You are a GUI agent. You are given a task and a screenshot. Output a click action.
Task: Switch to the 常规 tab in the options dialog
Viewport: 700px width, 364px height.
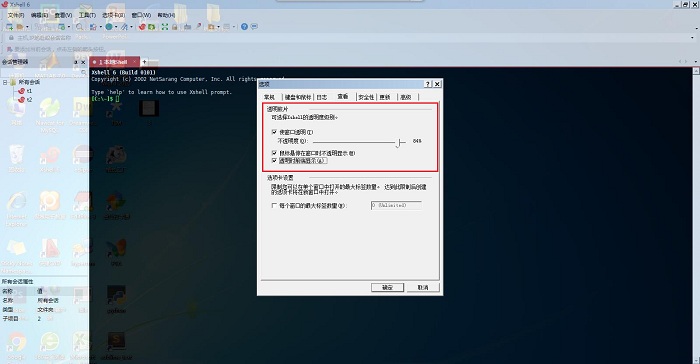pyautogui.click(x=269, y=97)
